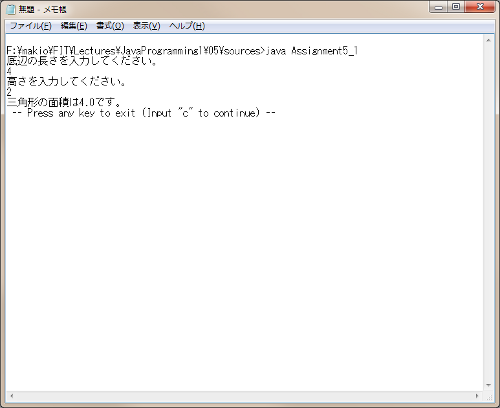
Task: Maximize the Notepad window
Action: [456, 7]
